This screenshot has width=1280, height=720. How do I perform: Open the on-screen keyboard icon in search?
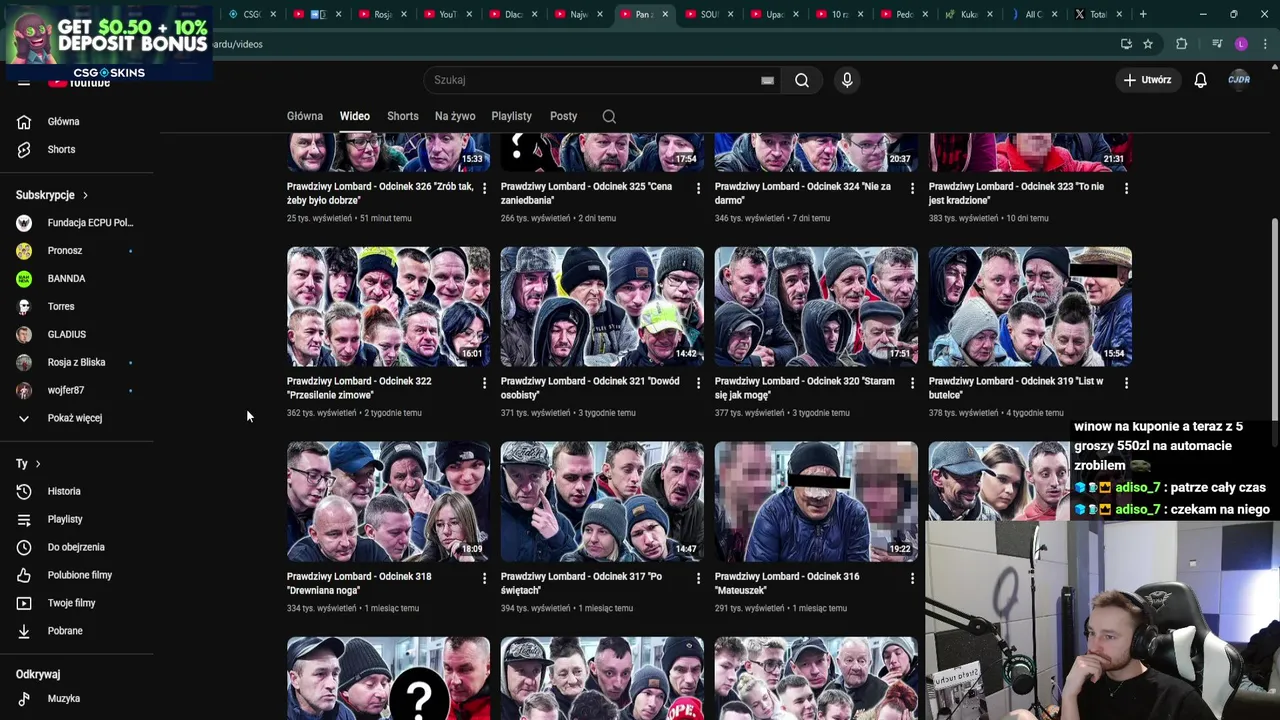(x=767, y=81)
